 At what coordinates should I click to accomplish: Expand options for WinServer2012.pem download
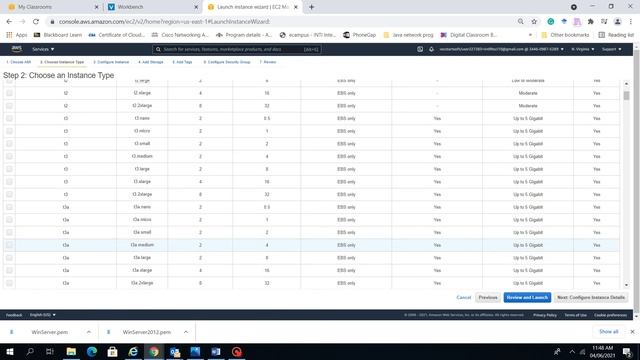pos(186,332)
